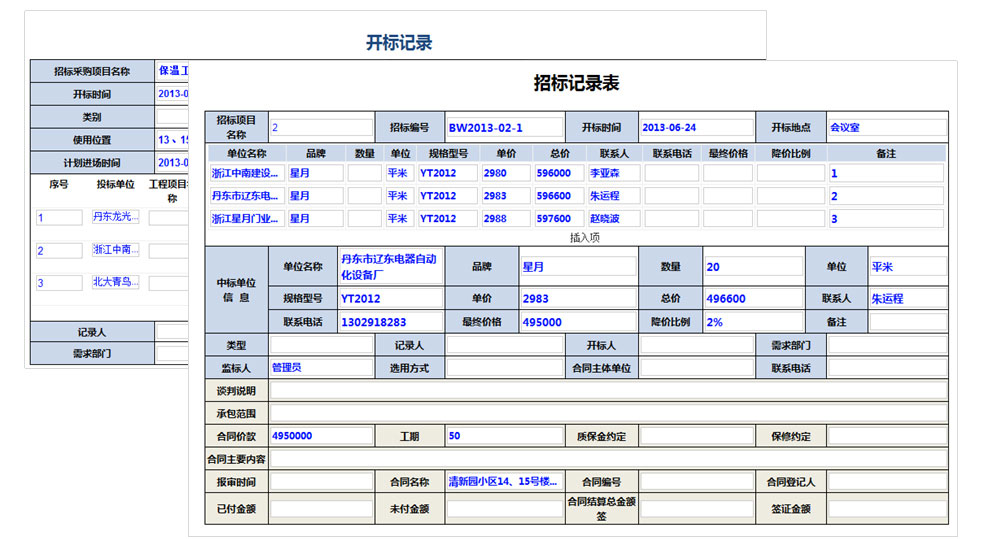Click the 插入项 link below the bidder table
The height and width of the screenshot is (539, 1005).
click(585, 238)
